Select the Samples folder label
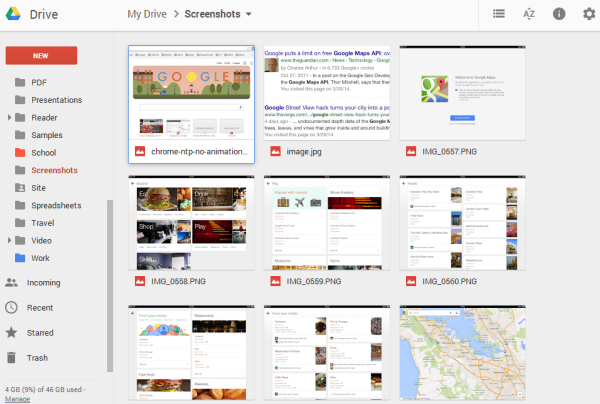 click(47, 135)
